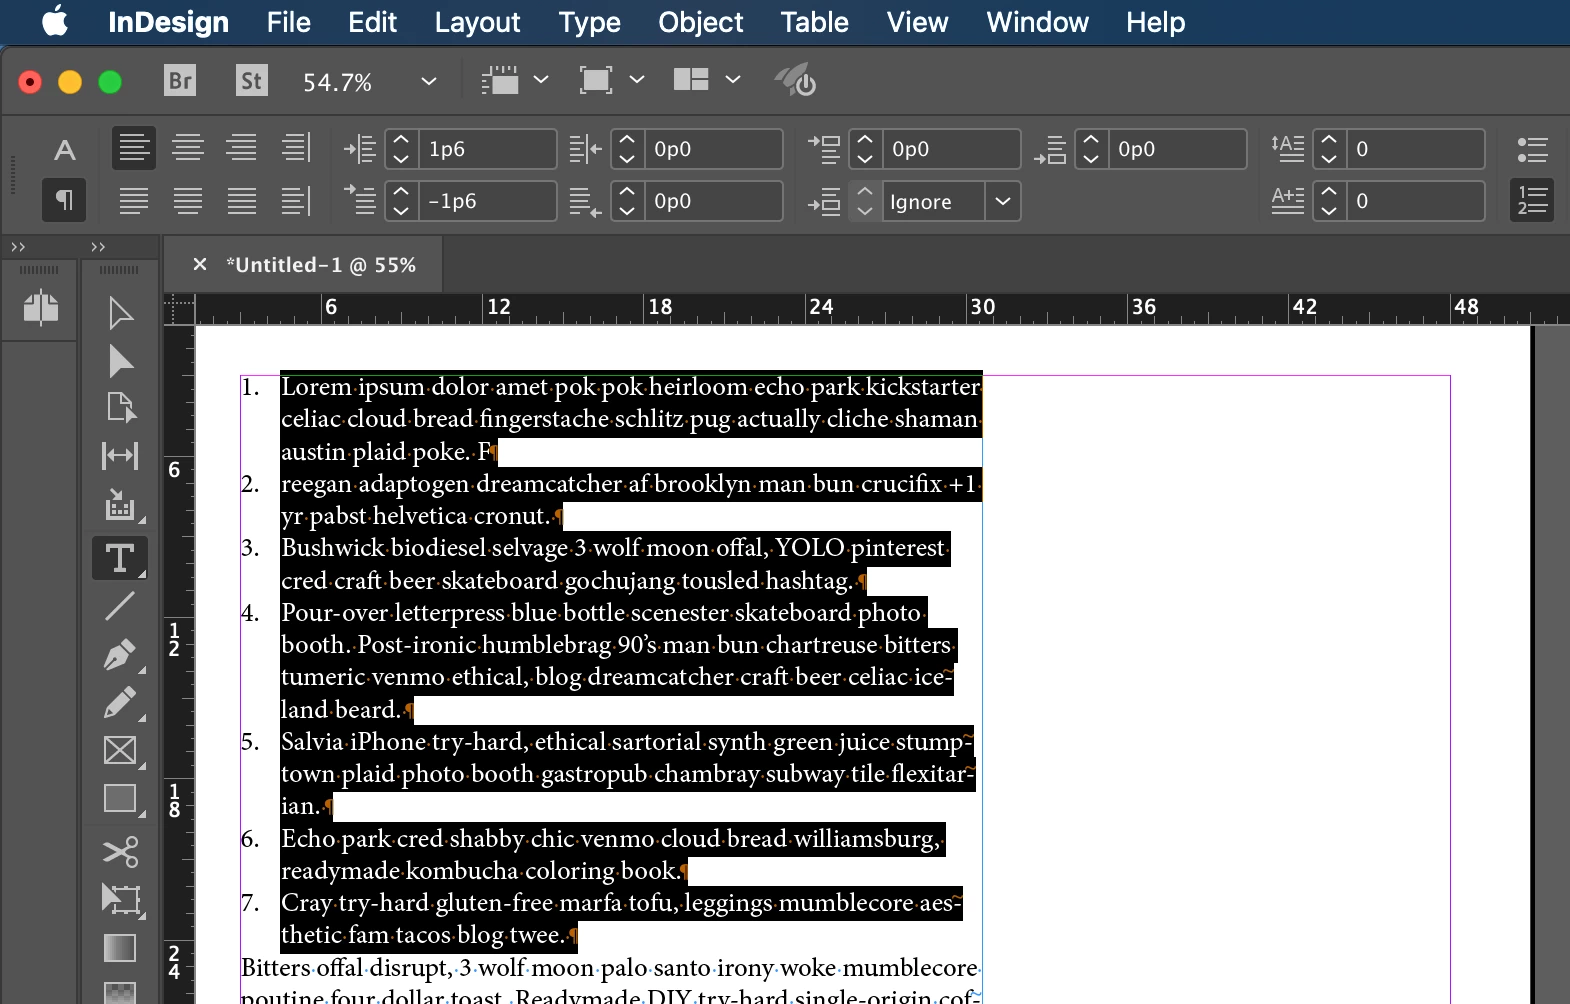Choose the Line tool
The image size is (1570, 1004).
coord(120,605)
